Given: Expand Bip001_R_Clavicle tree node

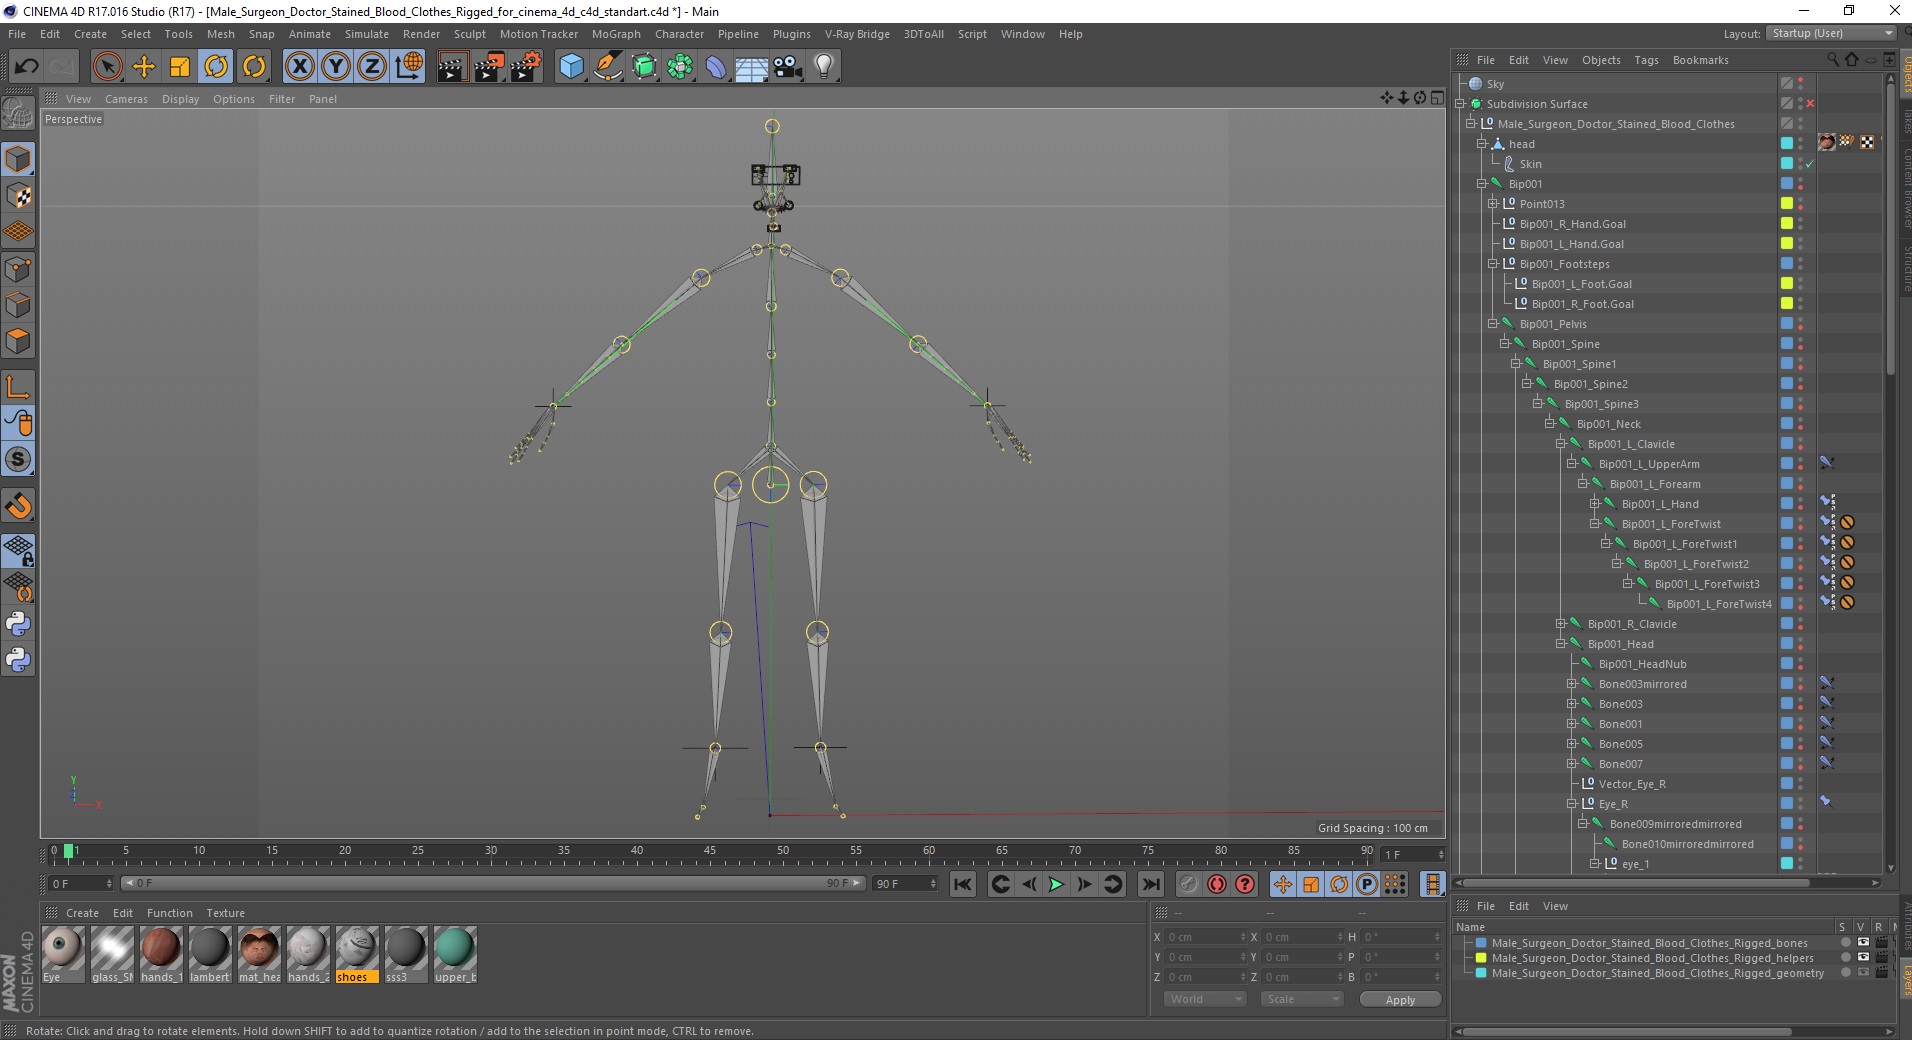Looking at the screenshot, I should tap(1560, 624).
